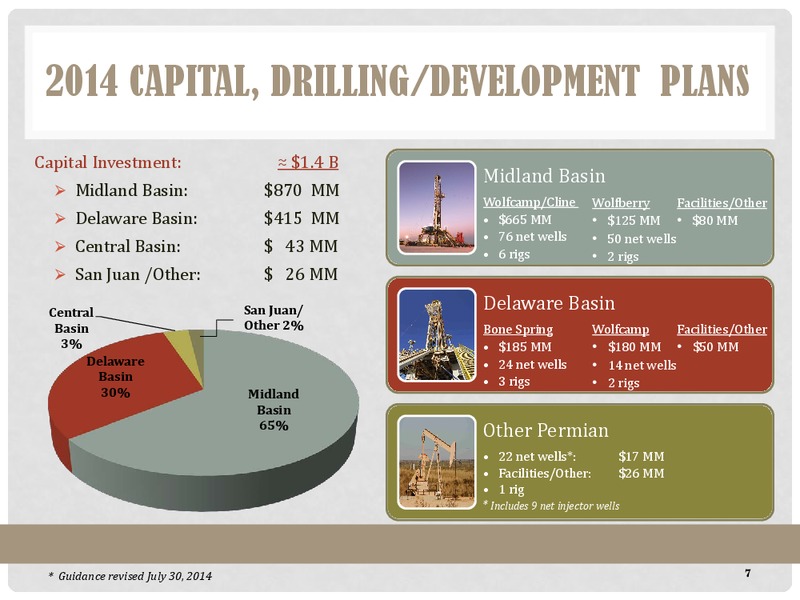
Task: Click the '$ 26 MM' amount in the list
Action: point(301,274)
